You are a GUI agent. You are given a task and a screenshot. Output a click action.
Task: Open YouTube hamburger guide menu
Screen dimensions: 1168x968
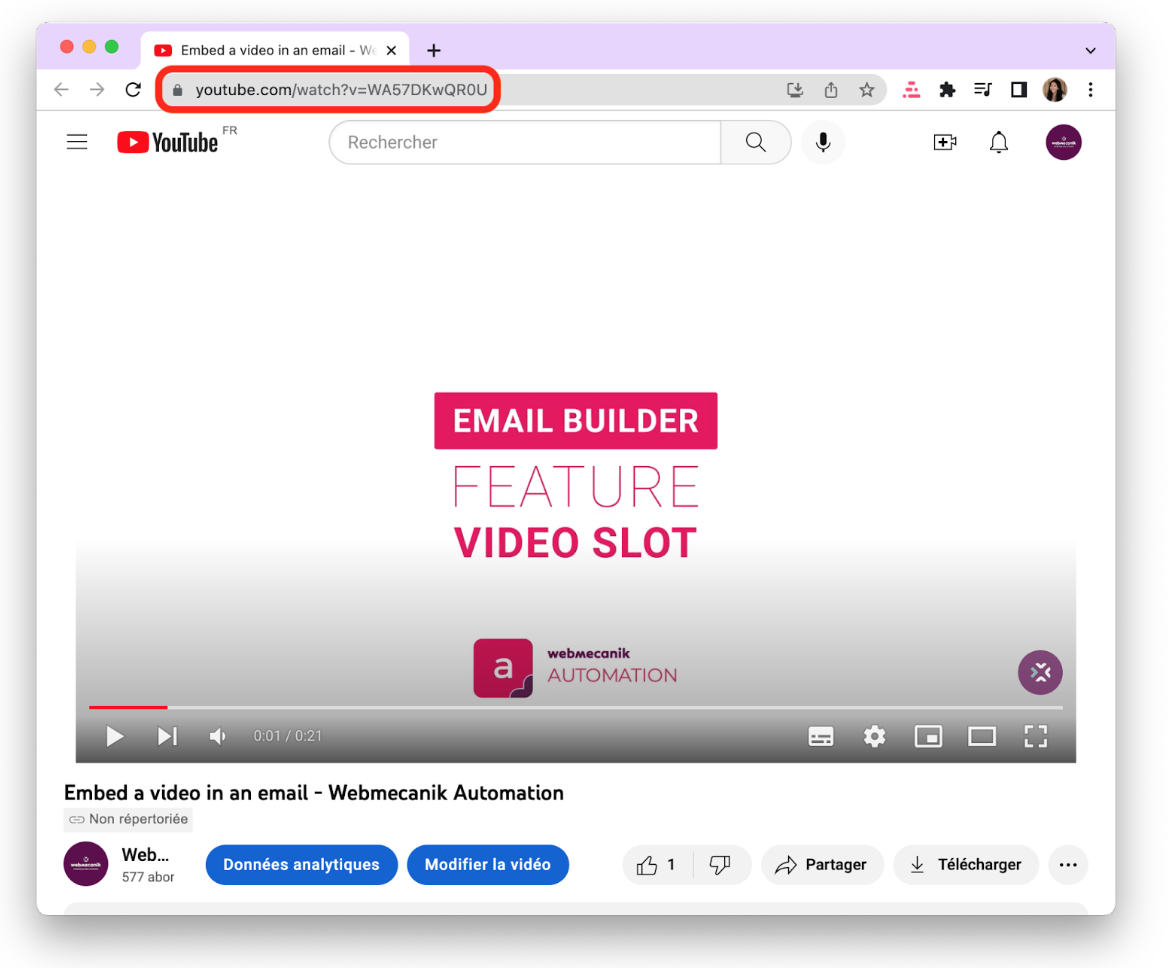pos(77,142)
